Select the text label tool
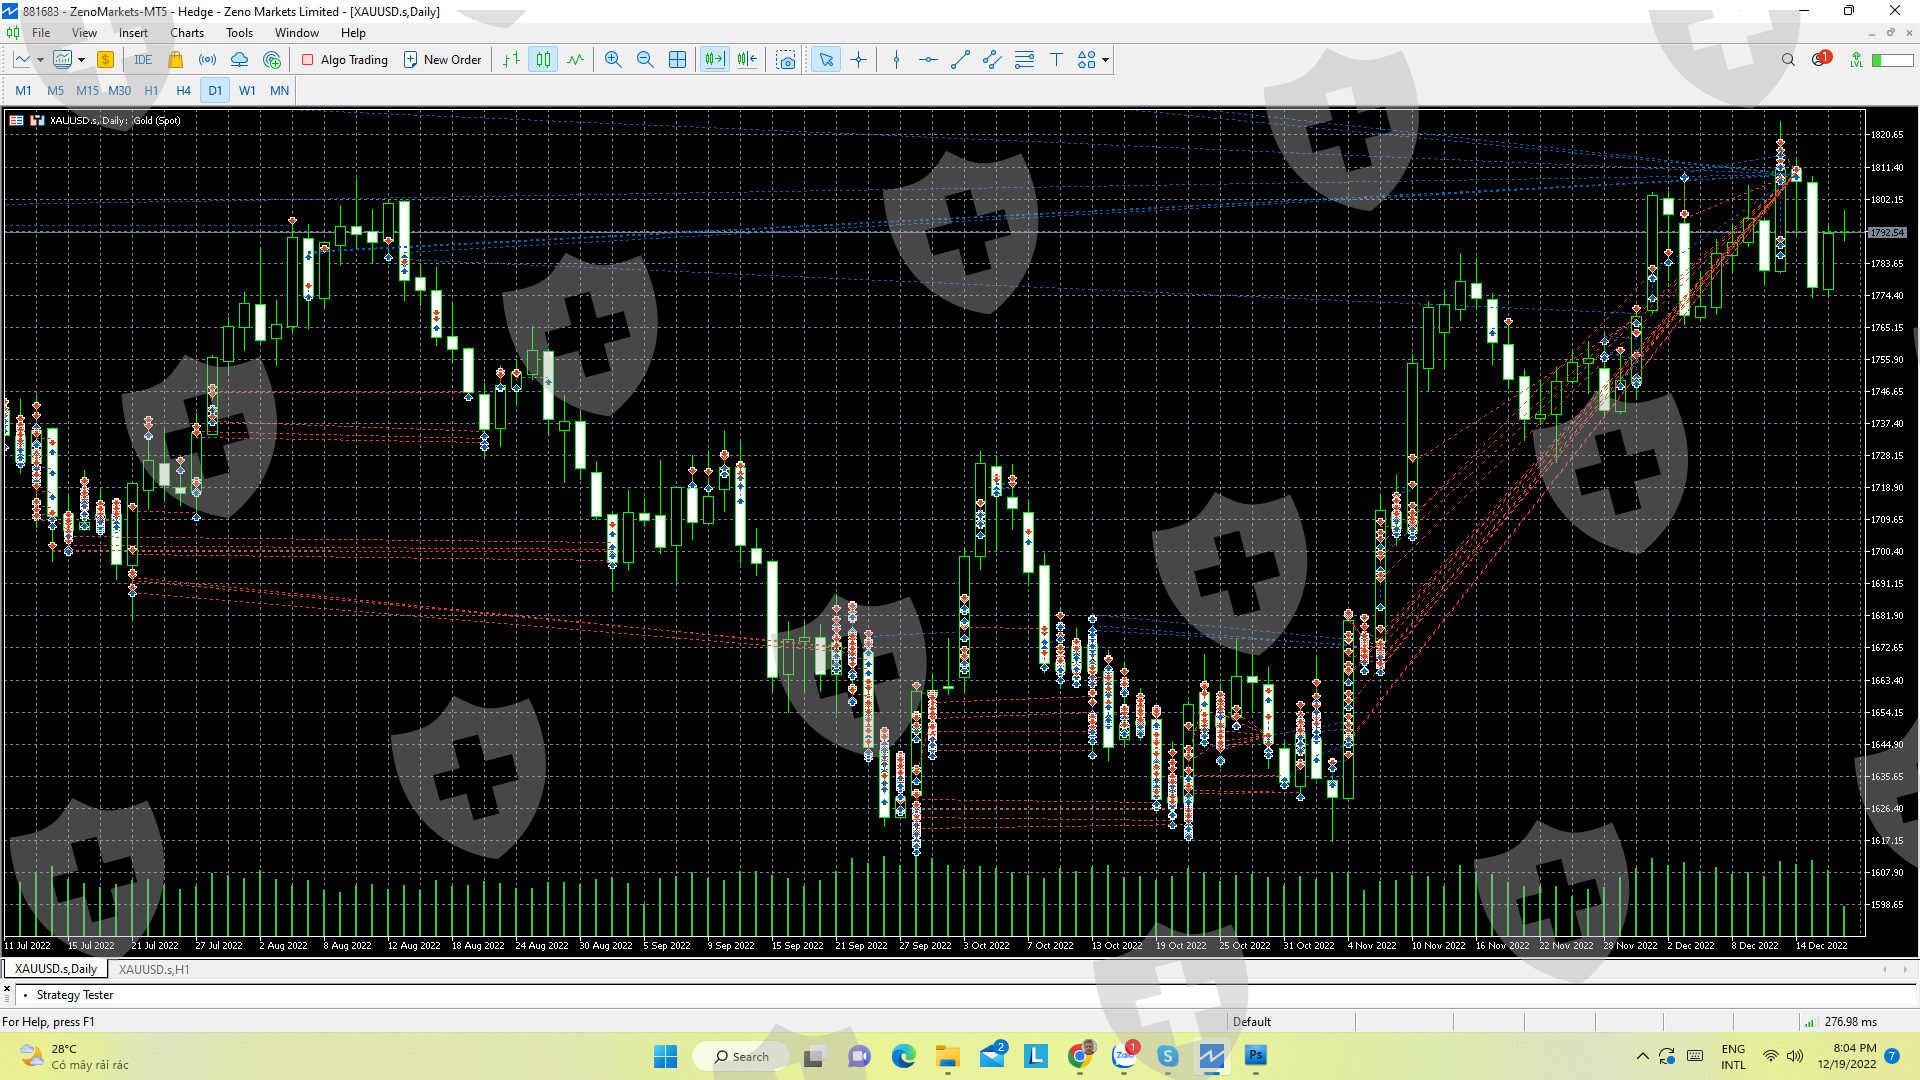 click(1056, 60)
